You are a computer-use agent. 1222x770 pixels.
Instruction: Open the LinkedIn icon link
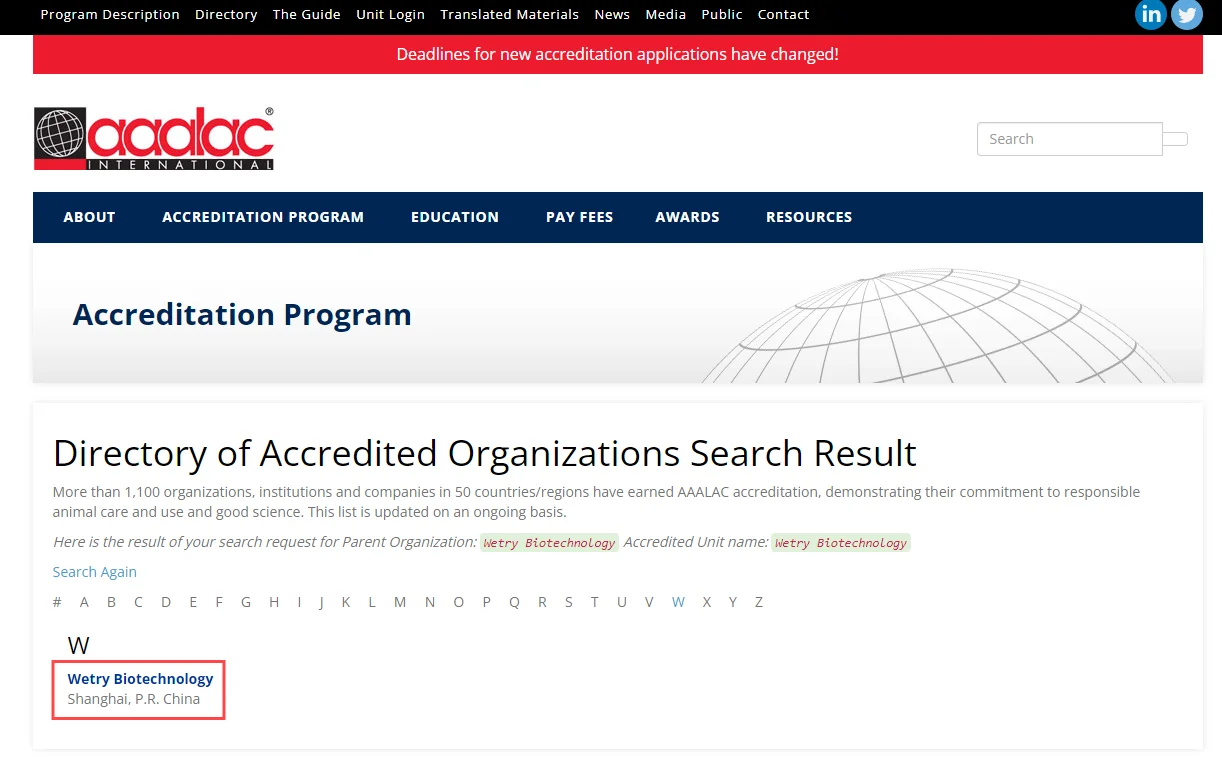click(x=1151, y=14)
